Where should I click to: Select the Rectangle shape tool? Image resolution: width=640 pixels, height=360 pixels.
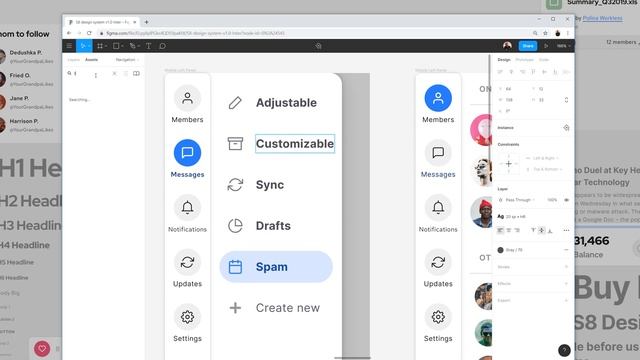point(116,46)
